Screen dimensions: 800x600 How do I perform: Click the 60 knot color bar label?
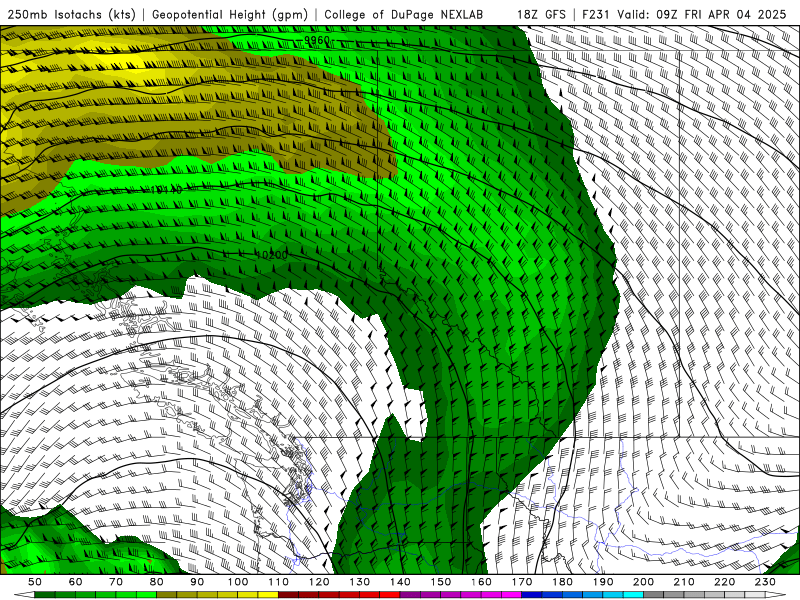[x=76, y=582]
